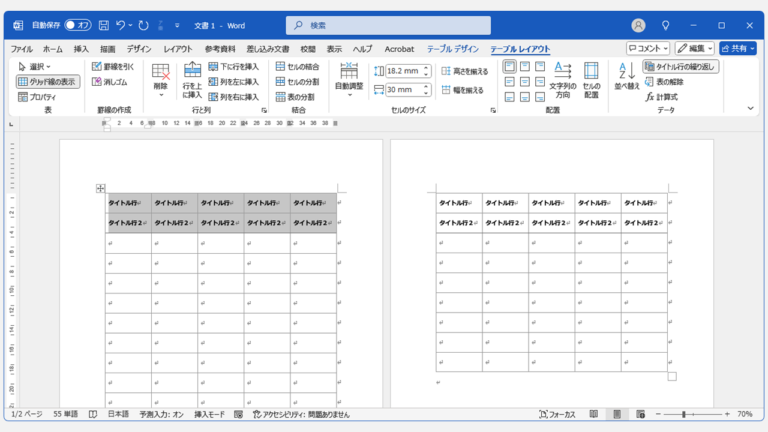This screenshot has height=432, width=768.
Task: Open セルの配置 cell margins
Action: [x=591, y=80]
